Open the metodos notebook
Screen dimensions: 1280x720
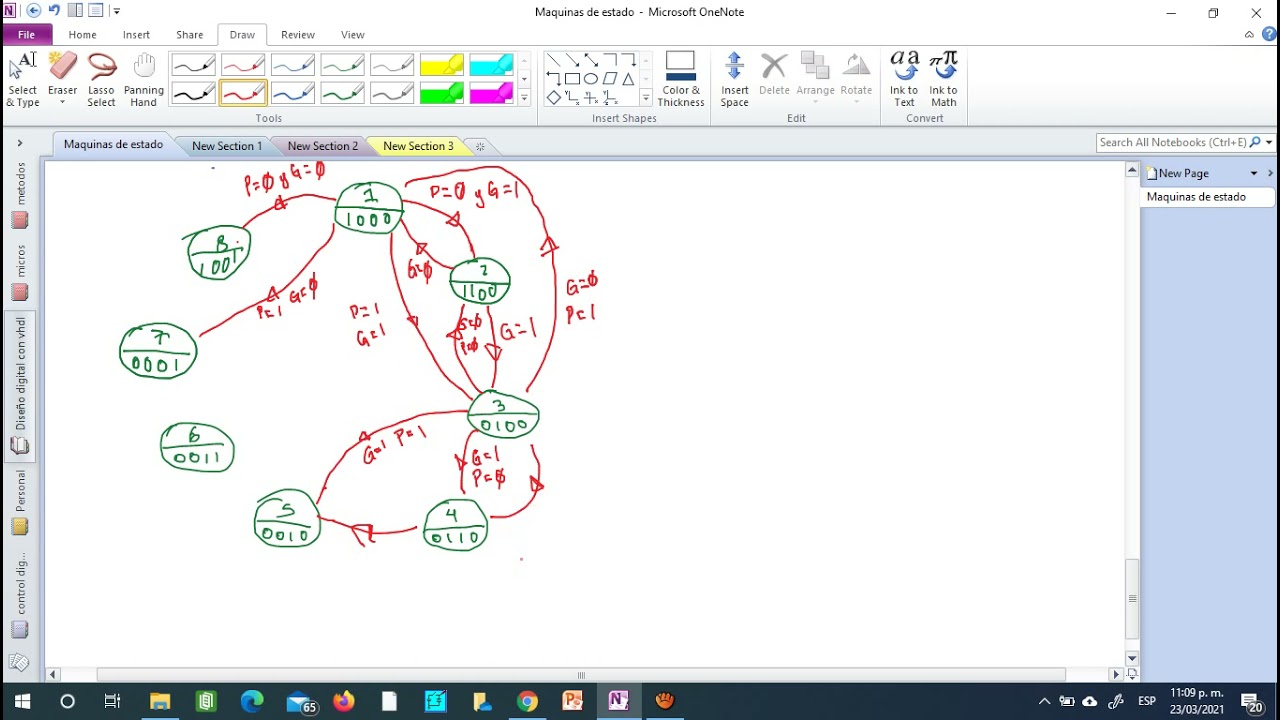tap(20, 195)
